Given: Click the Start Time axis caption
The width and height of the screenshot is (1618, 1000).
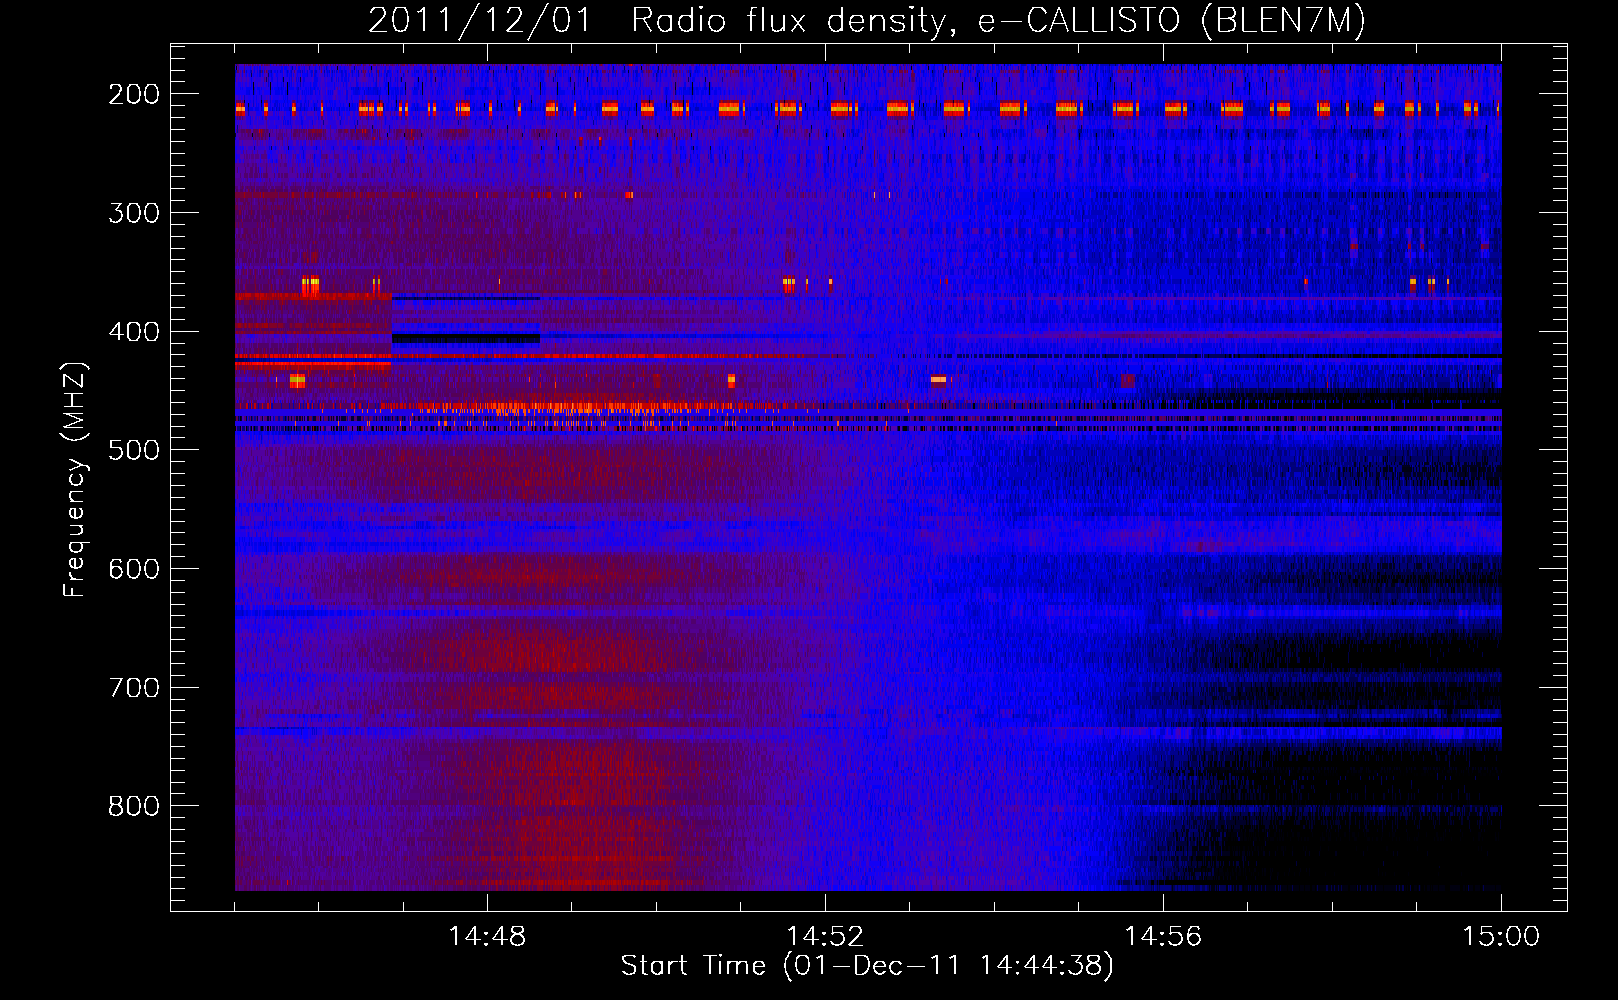Looking at the screenshot, I should coord(867,966).
